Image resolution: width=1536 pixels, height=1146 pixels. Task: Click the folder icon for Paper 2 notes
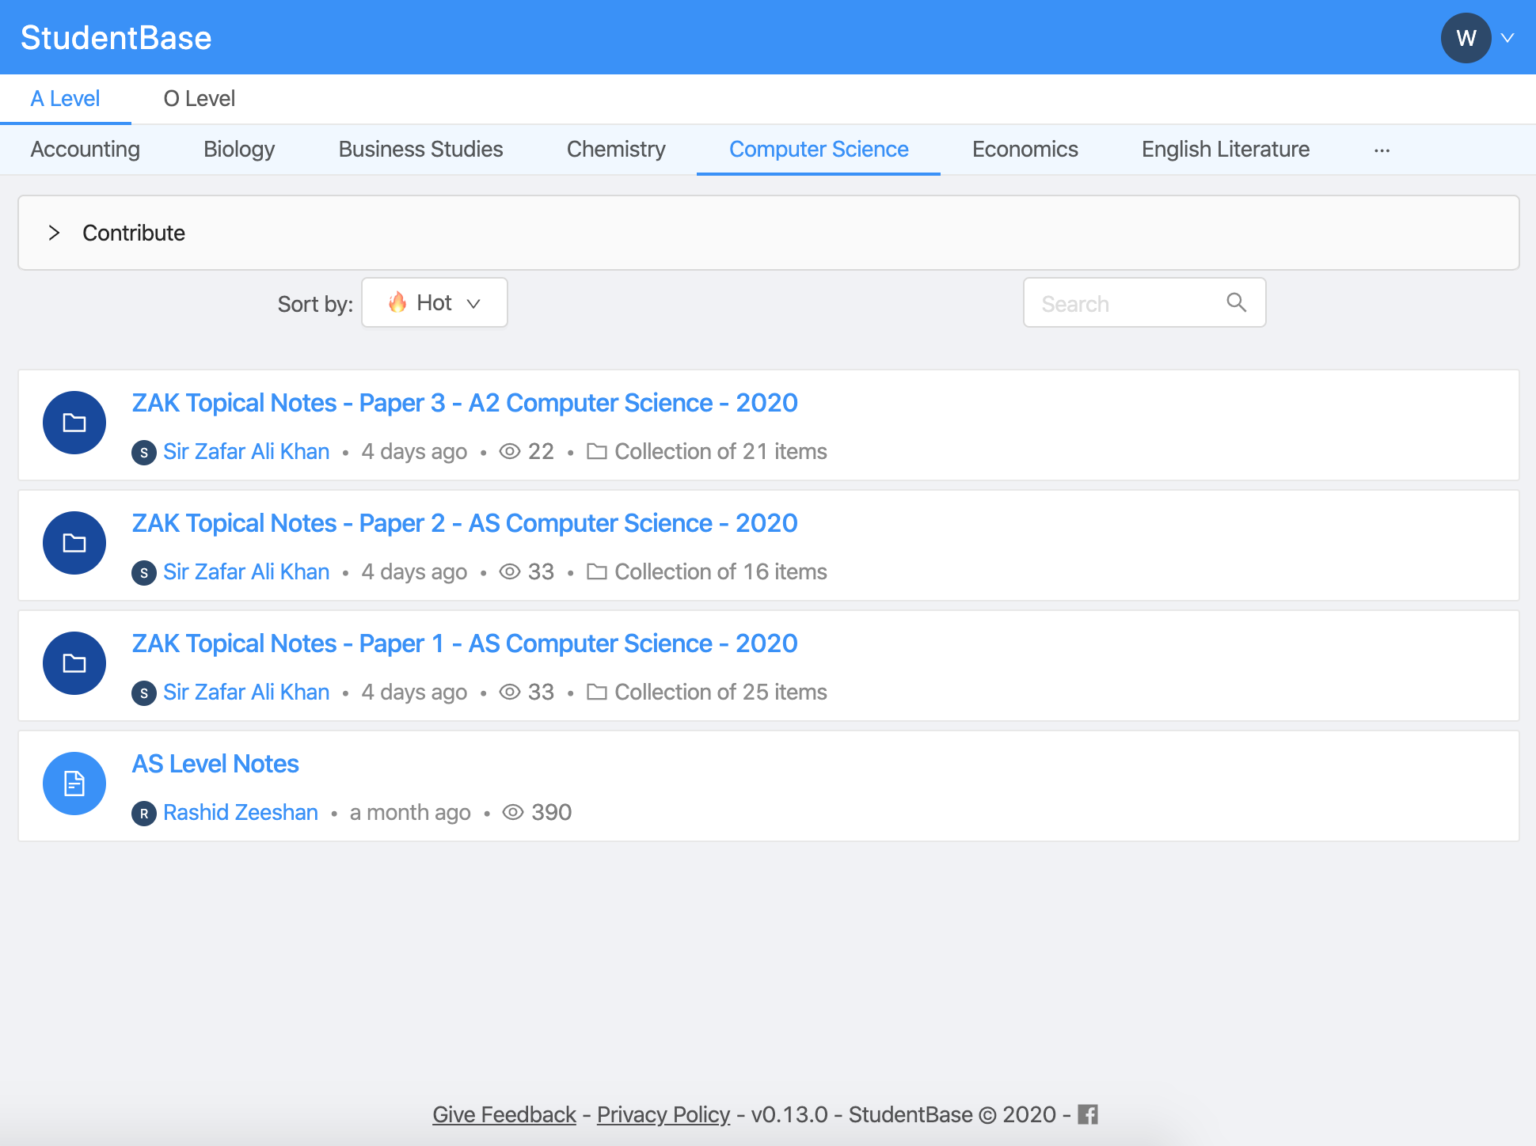click(x=74, y=543)
